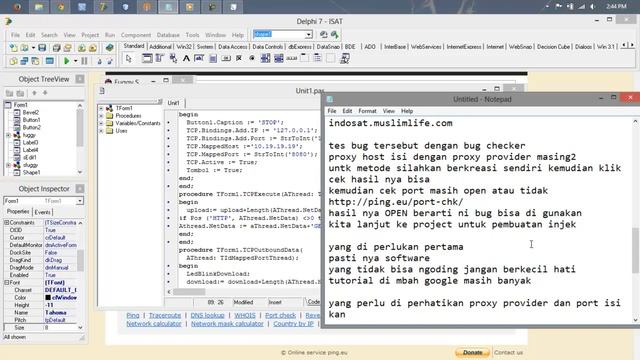Screen dimensions: 640x360
Task: Pick the Button component icon
Action: (226, 59)
